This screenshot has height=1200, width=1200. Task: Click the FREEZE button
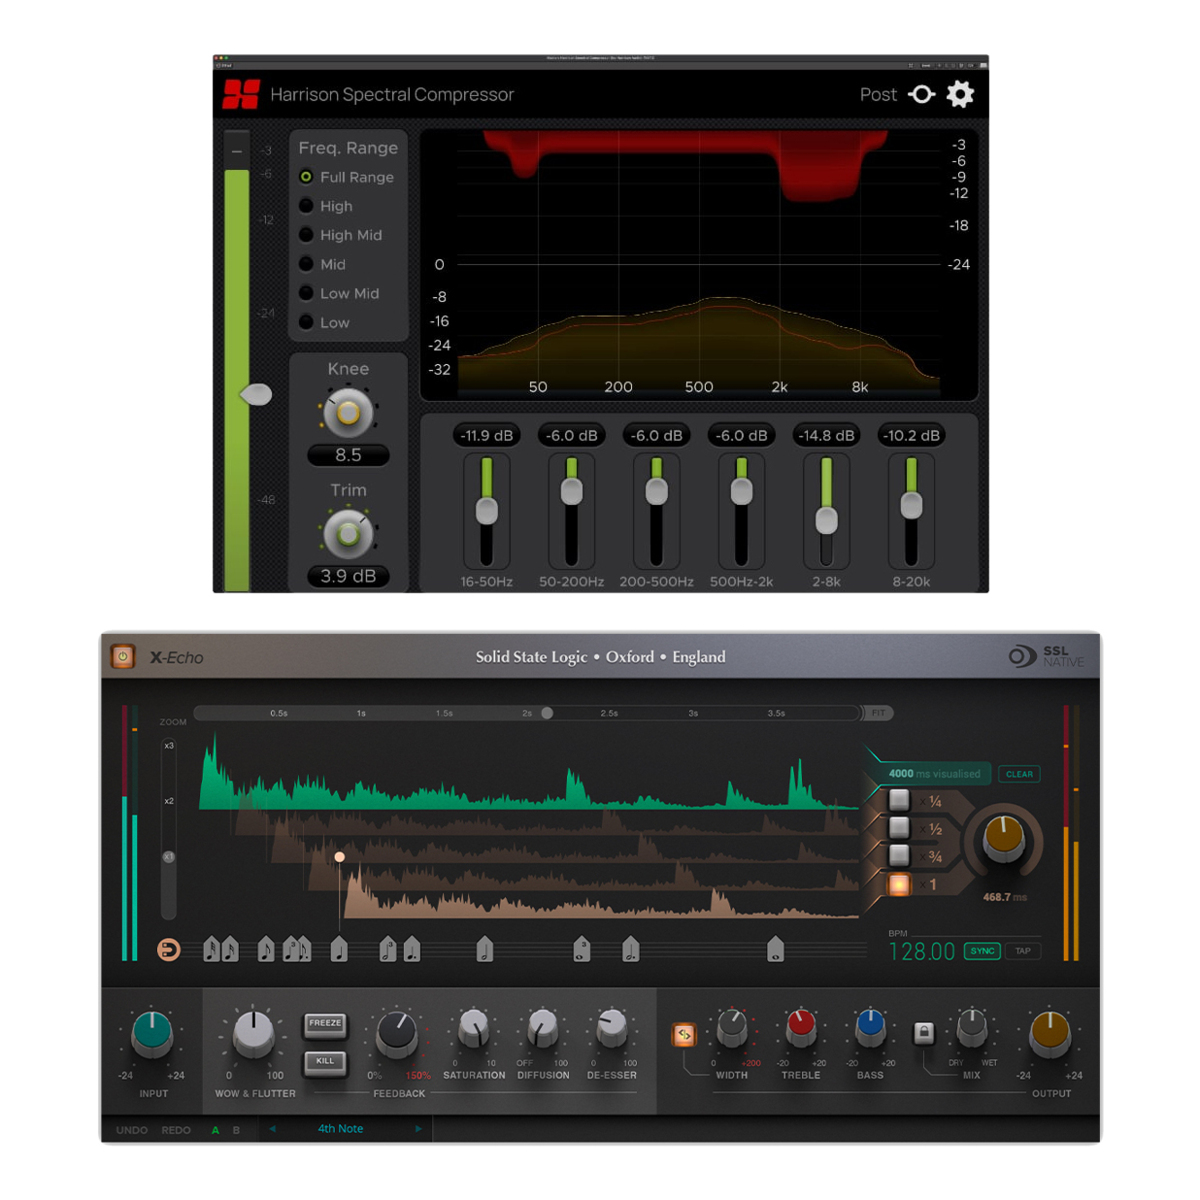pyautogui.click(x=325, y=1025)
